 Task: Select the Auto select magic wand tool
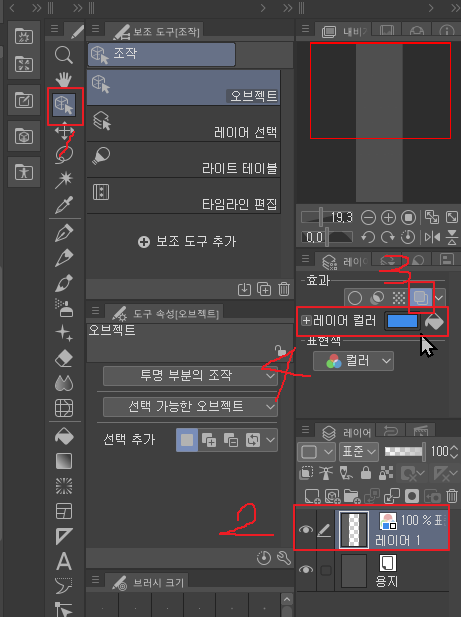pyautogui.click(x=64, y=180)
